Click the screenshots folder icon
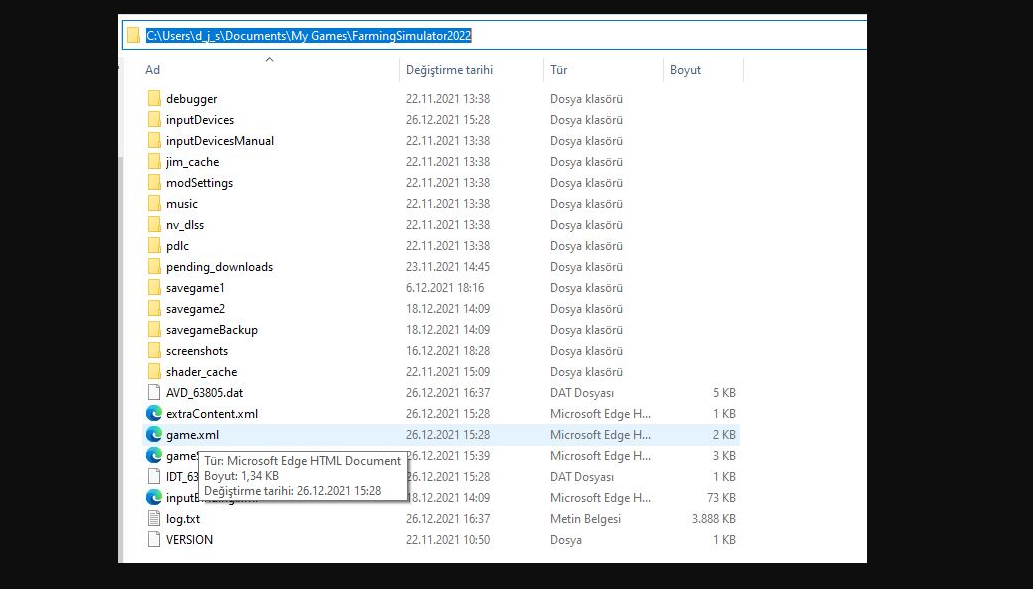 pyautogui.click(x=154, y=351)
